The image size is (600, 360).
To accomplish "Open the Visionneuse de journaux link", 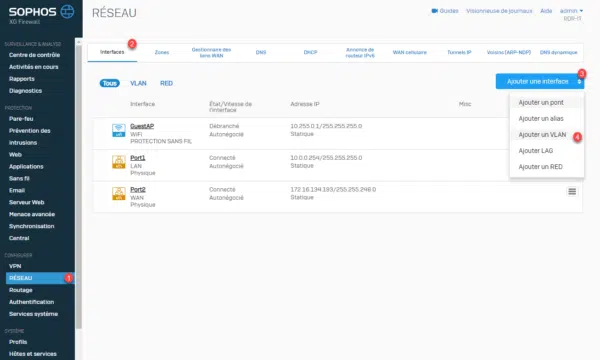I will coord(499,11).
